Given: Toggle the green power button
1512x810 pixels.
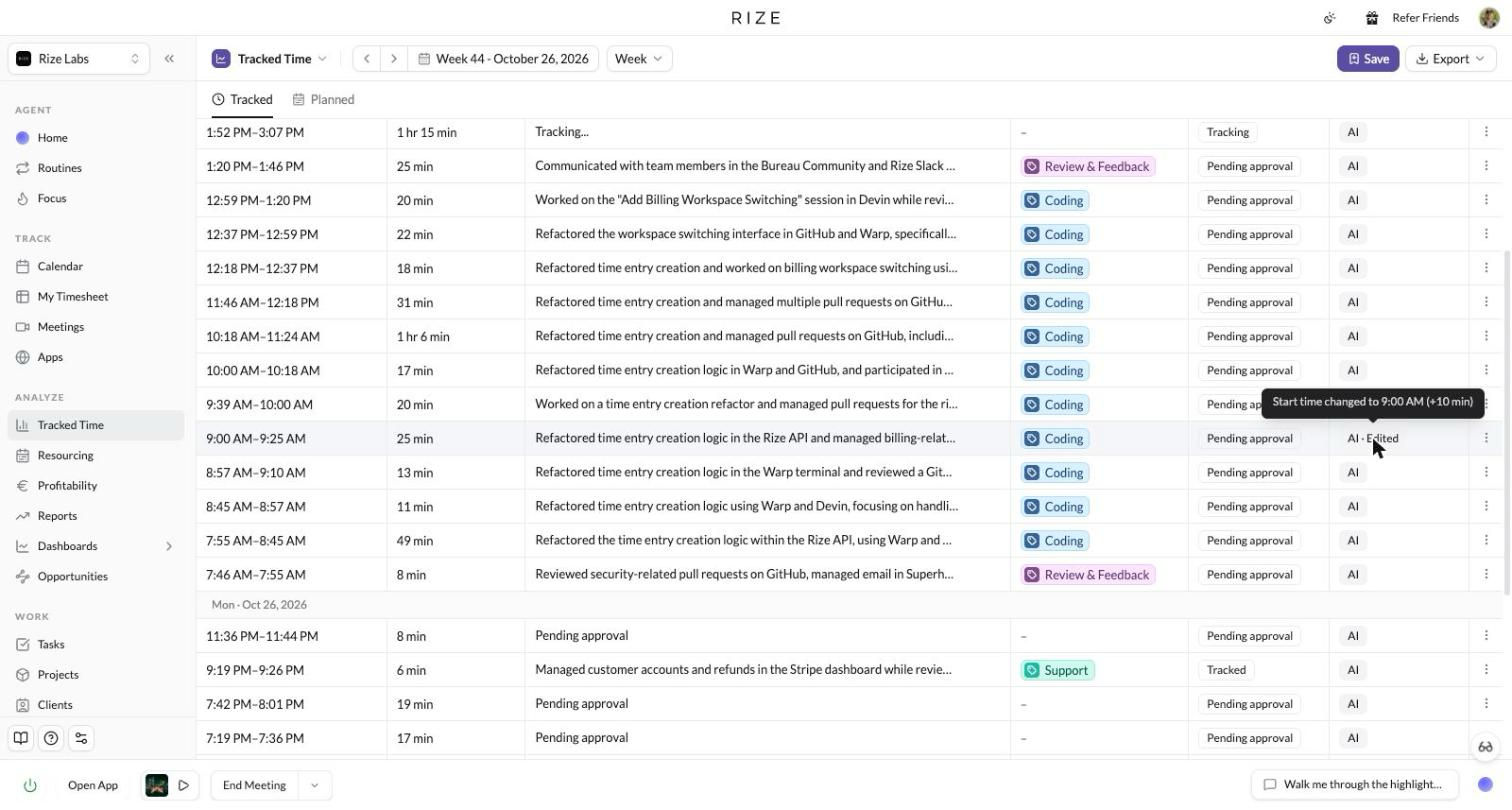Looking at the screenshot, I should point(30,786).
